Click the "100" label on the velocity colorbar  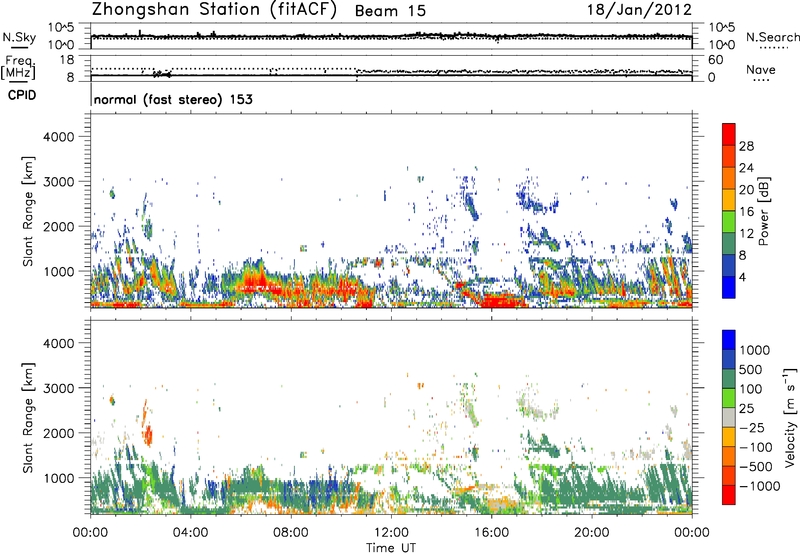[x=753, y=389]
